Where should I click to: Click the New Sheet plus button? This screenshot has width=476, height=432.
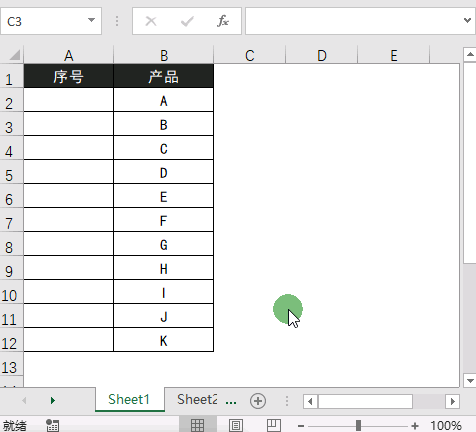pyautogui.click(x=258, y=401)
